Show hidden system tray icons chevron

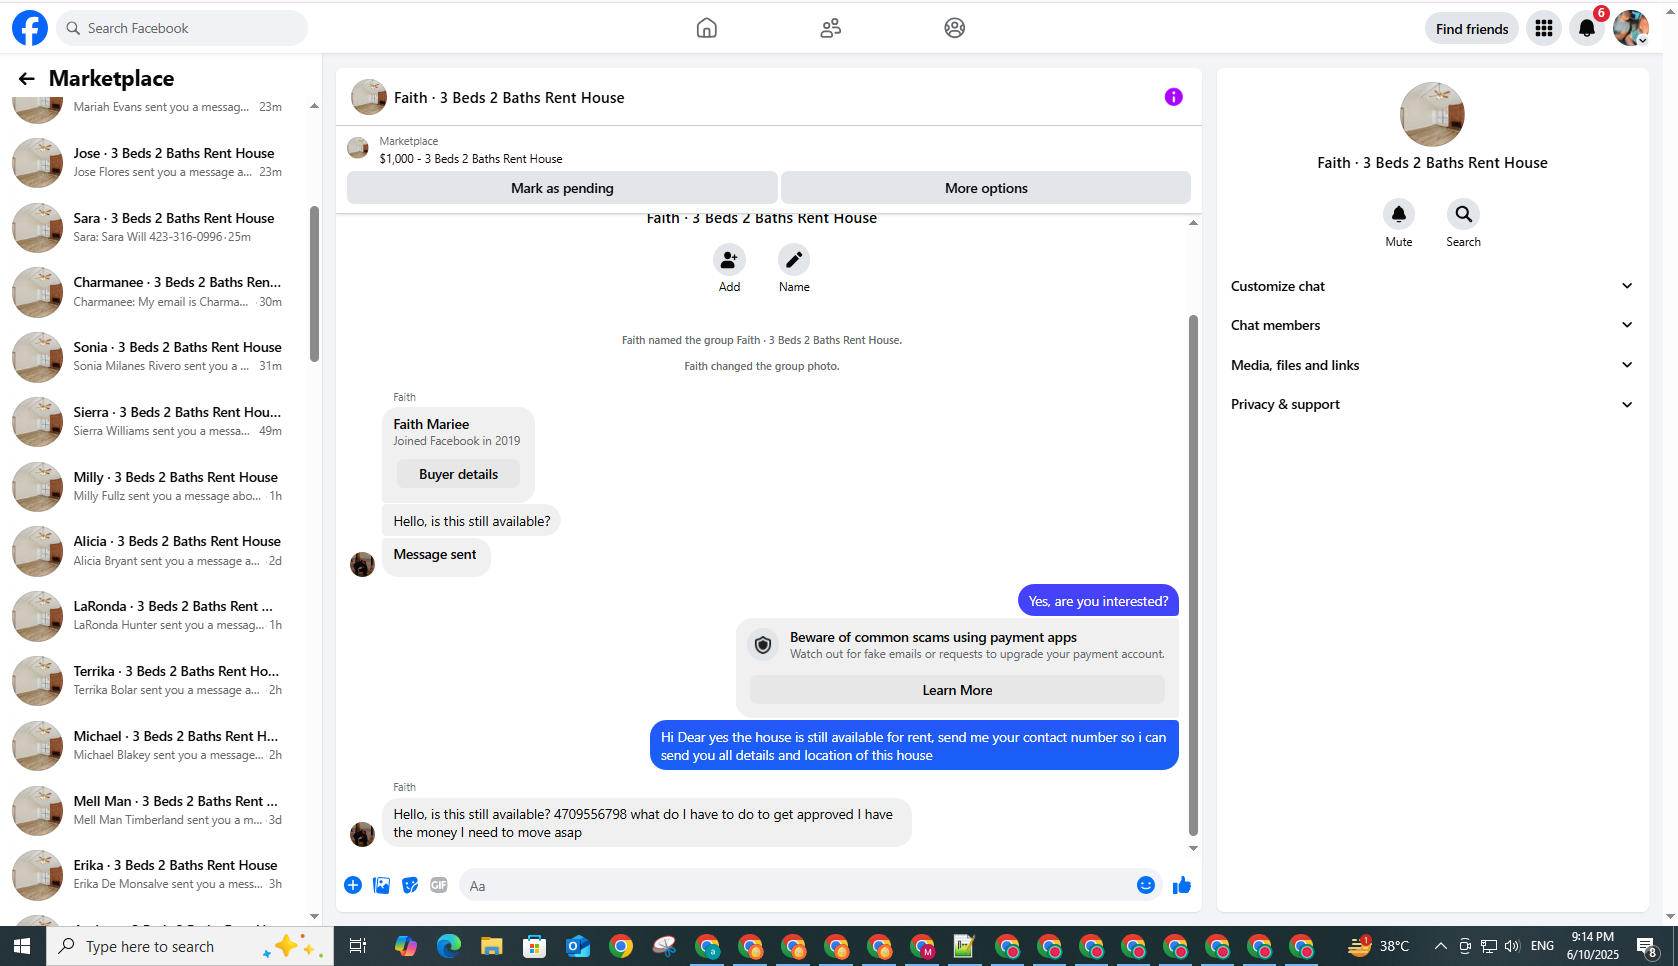click(1441, 946)
